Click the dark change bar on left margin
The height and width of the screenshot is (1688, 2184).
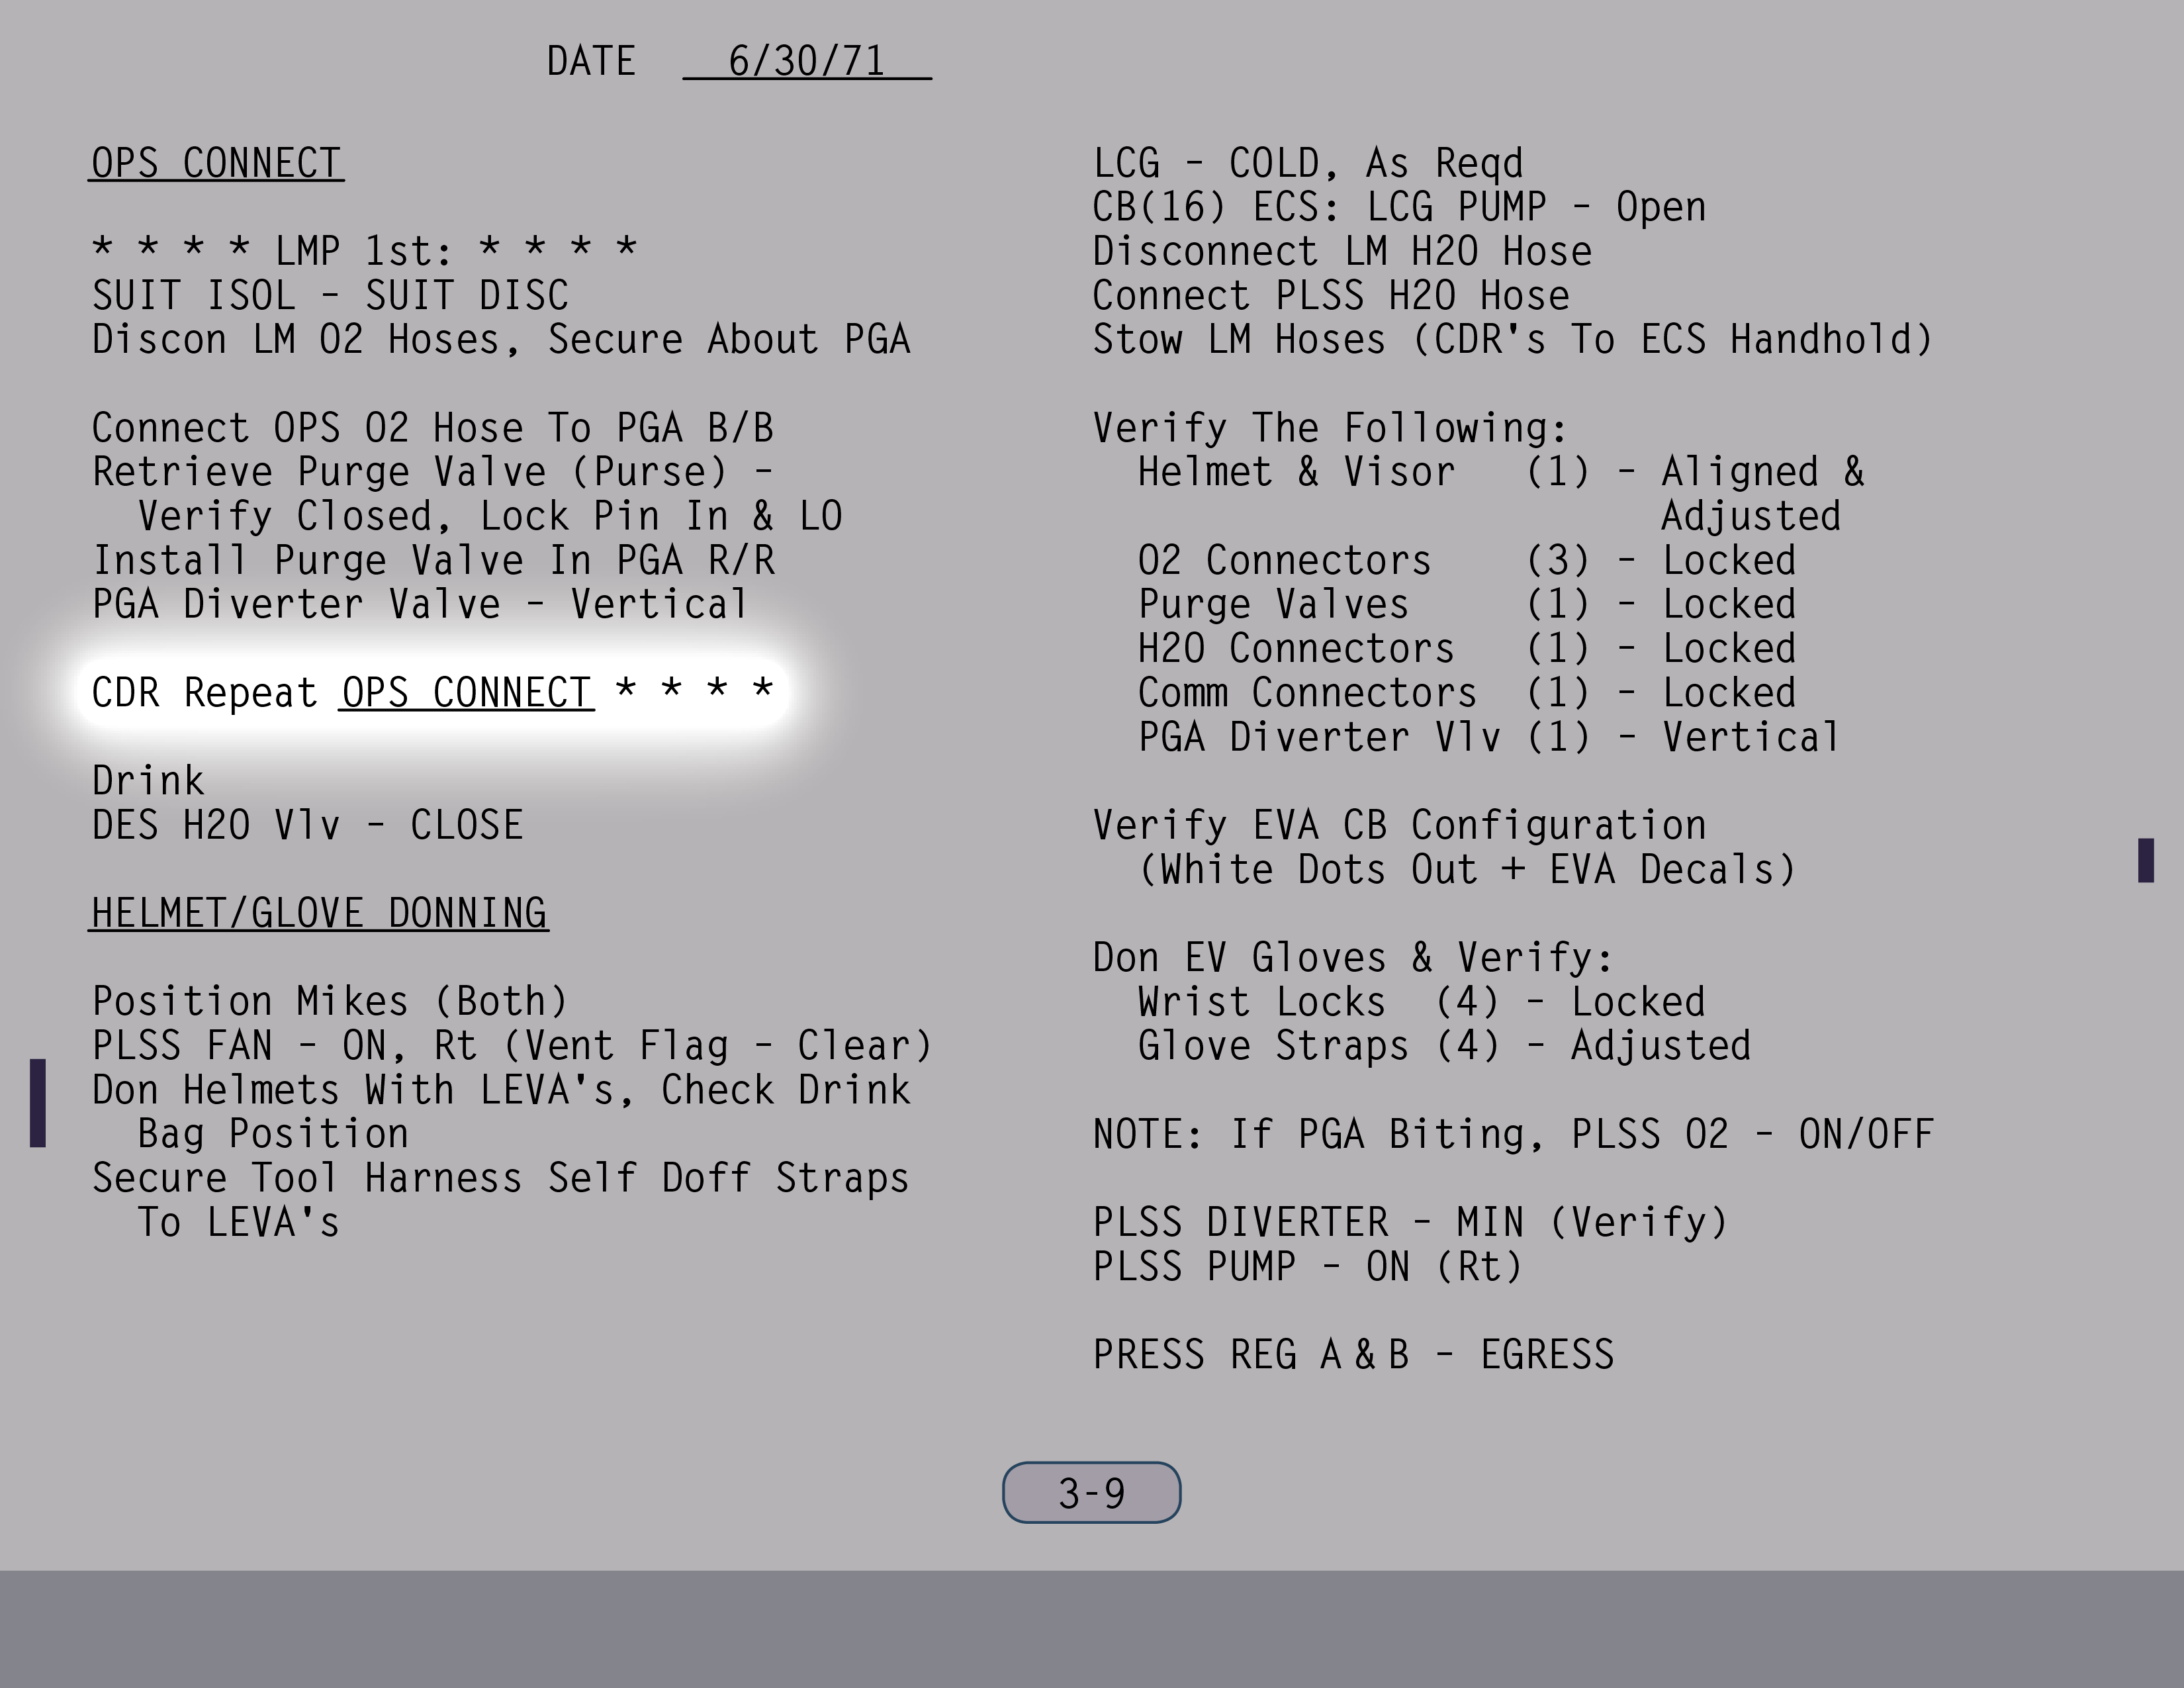click(x=38, y=1103)
